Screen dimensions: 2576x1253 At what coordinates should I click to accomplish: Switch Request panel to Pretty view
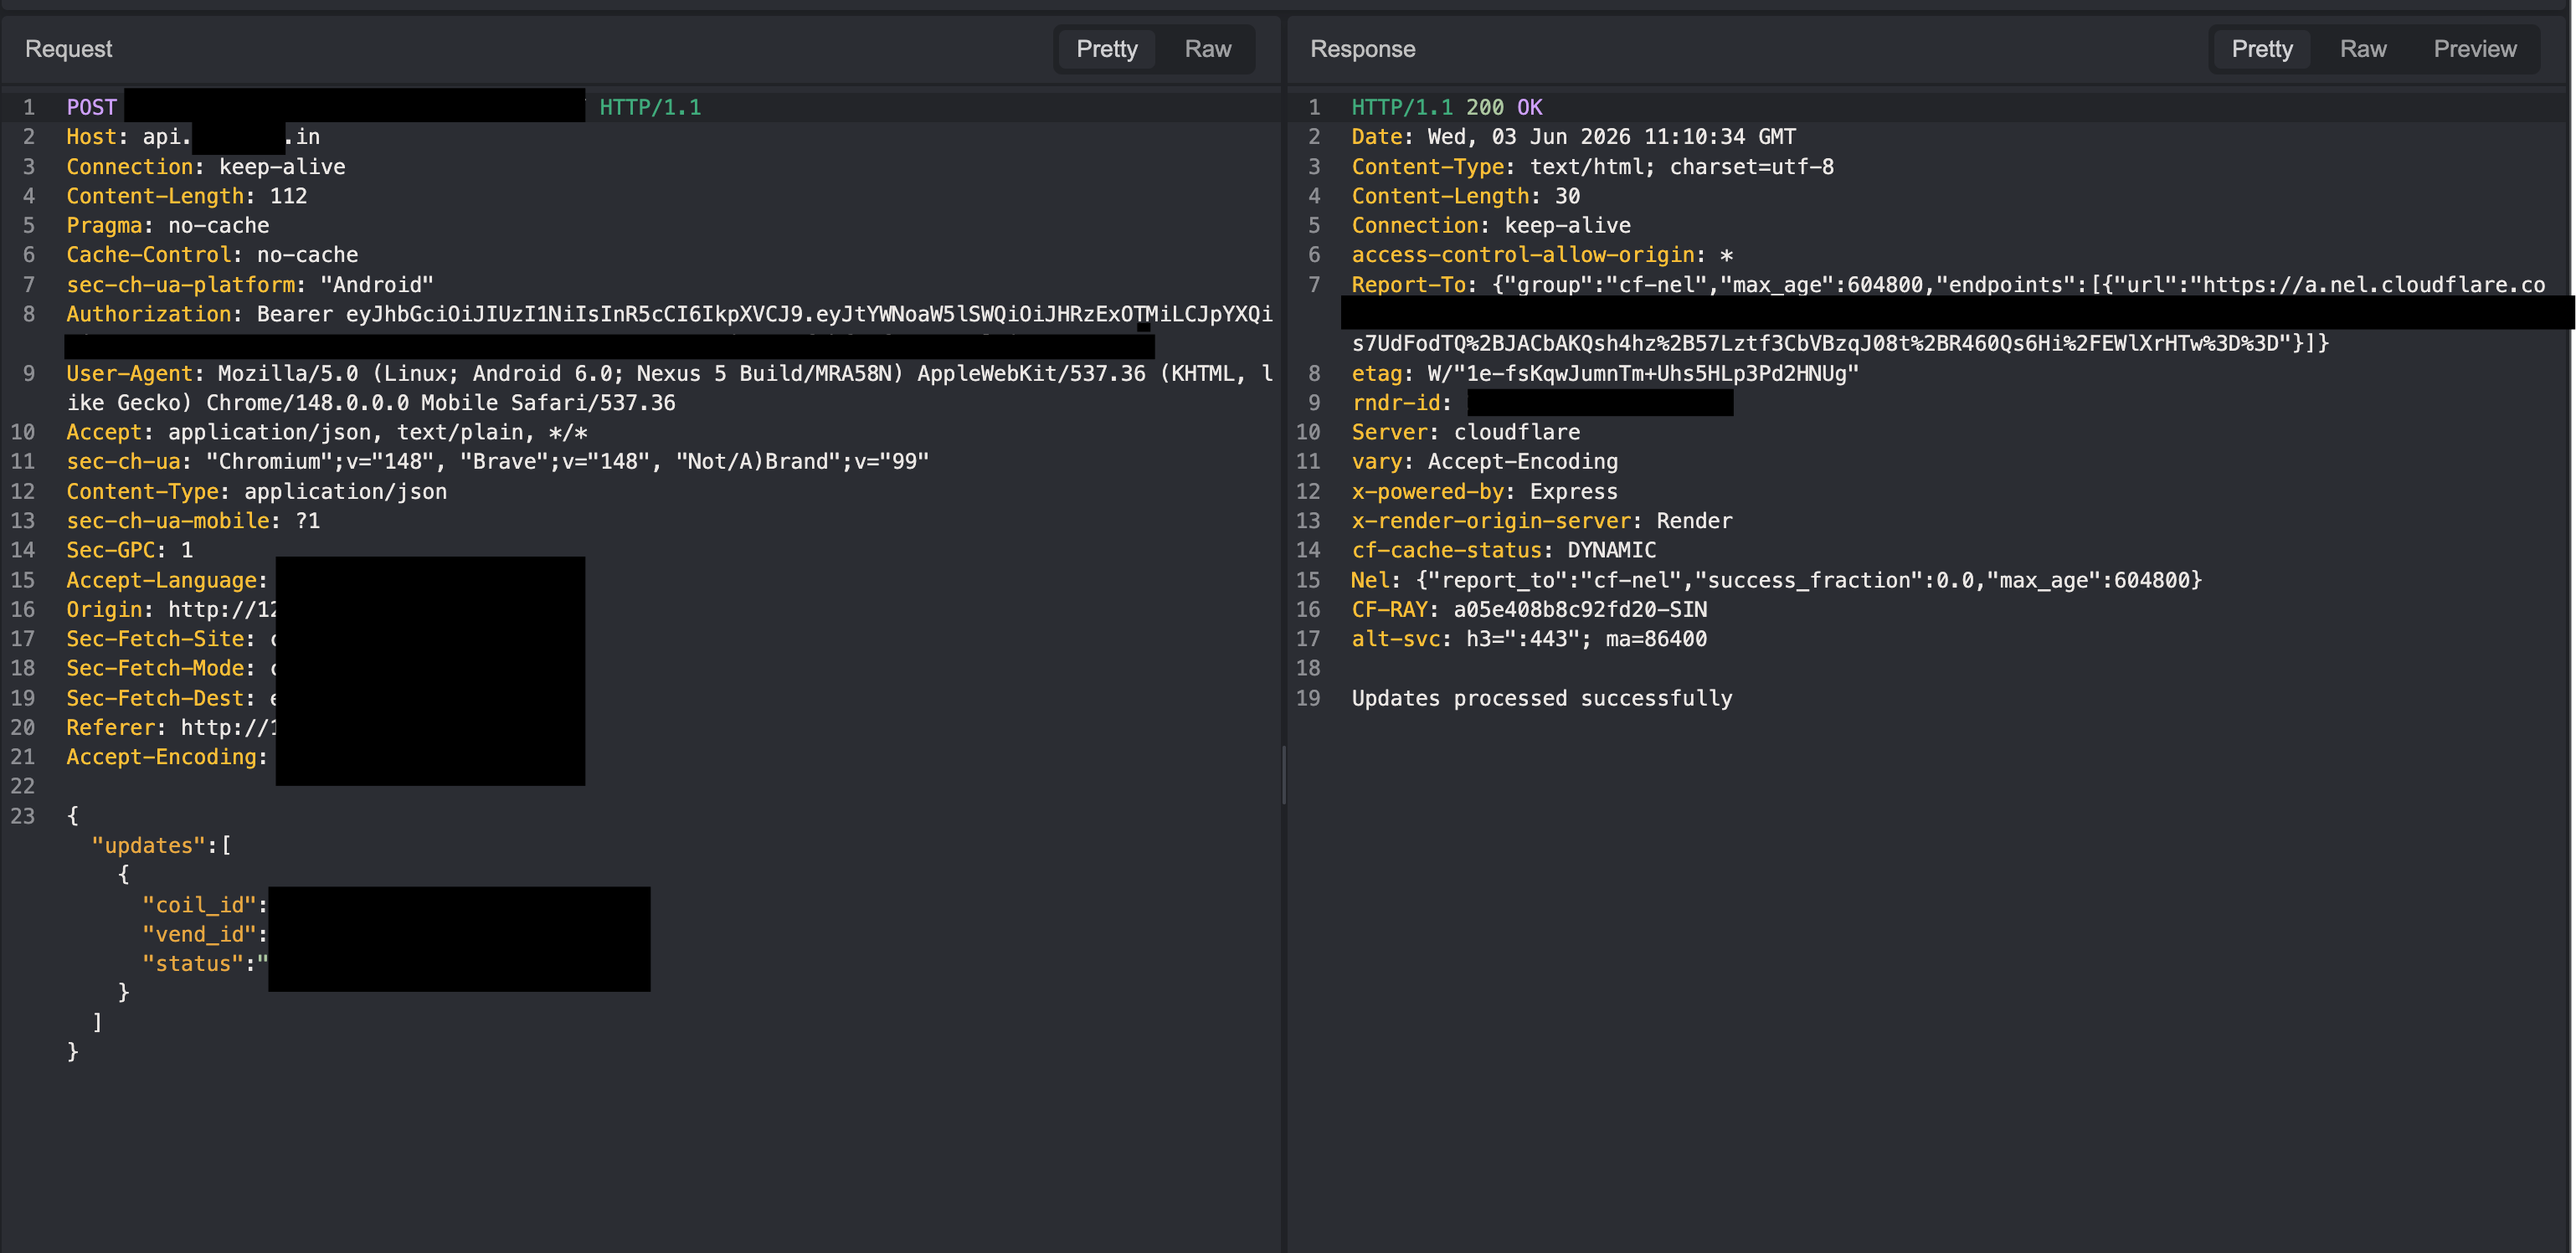(1106, 49)
